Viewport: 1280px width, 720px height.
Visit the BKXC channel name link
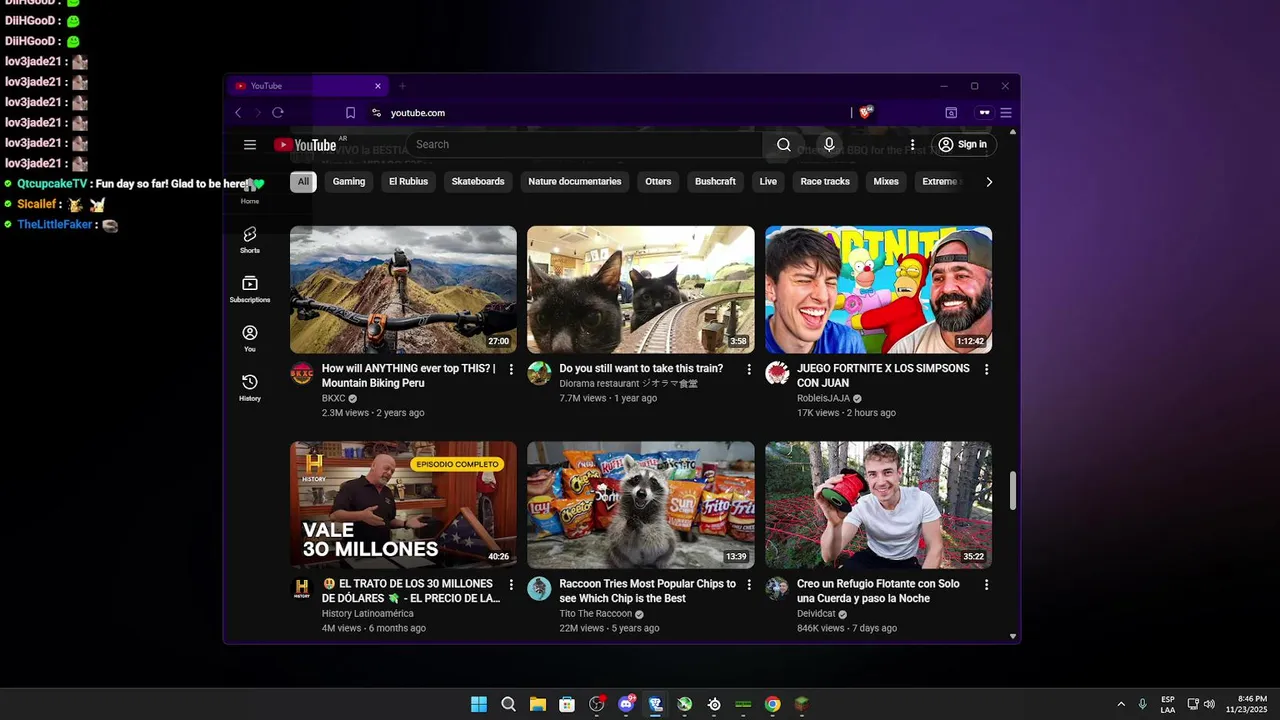coord(333,398)
